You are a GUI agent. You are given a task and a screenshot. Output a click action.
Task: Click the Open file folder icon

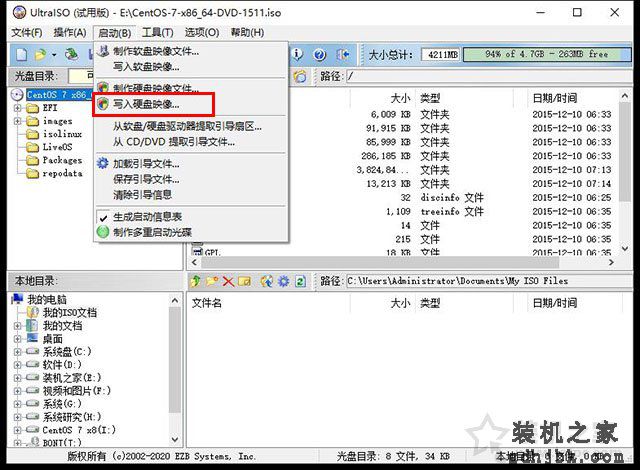pos(40,54)
